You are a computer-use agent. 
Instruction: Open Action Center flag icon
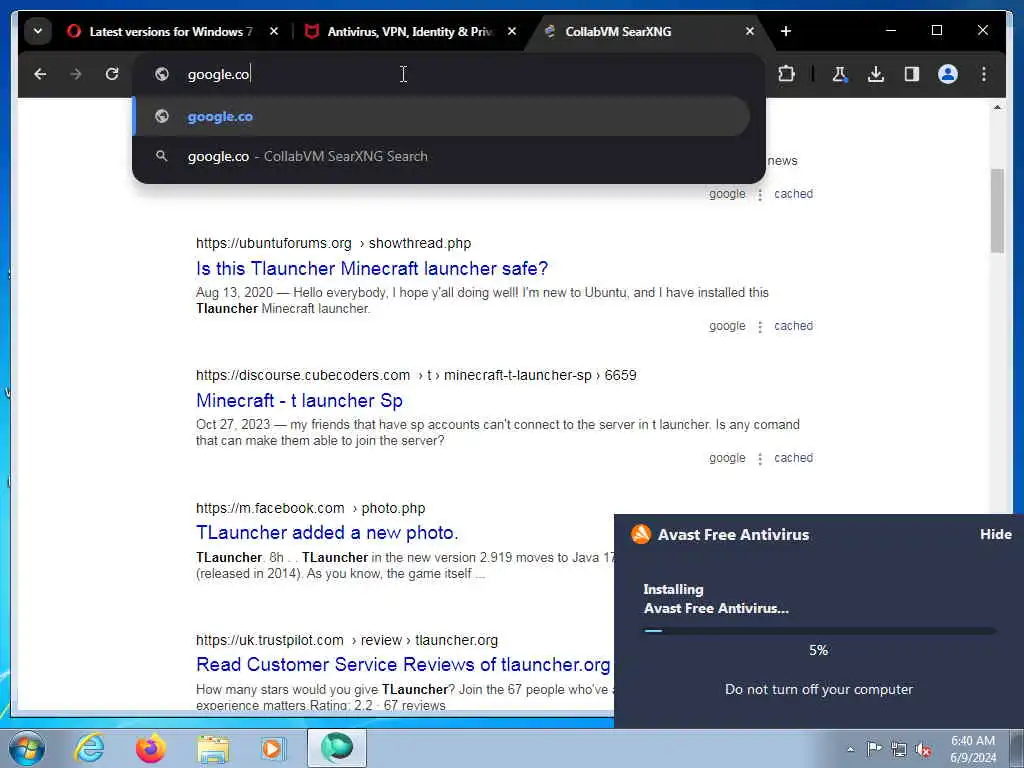(x=874, y=748)
